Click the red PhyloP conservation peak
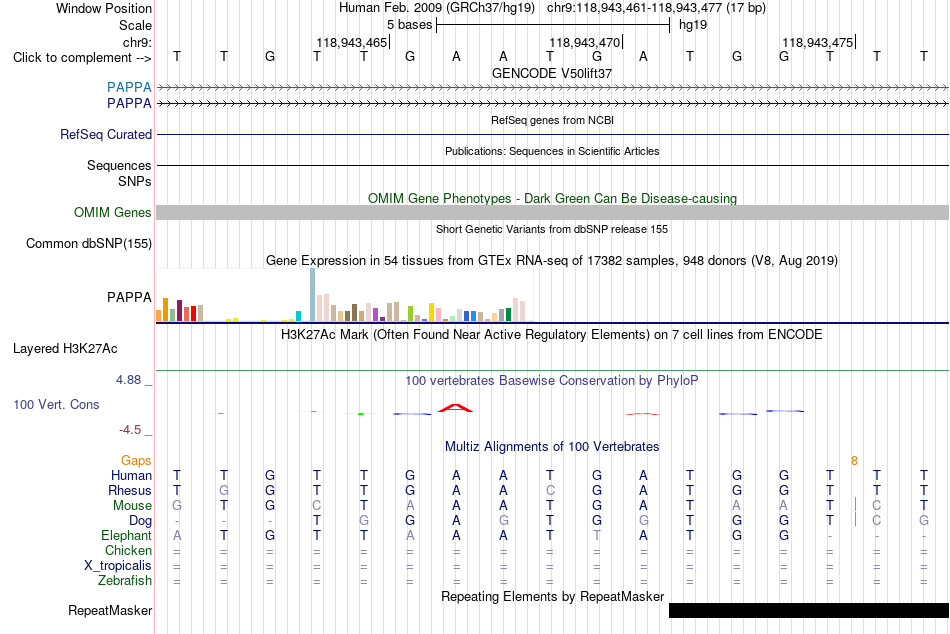Screen dimensions: 950x634 [x=456, y=408]
